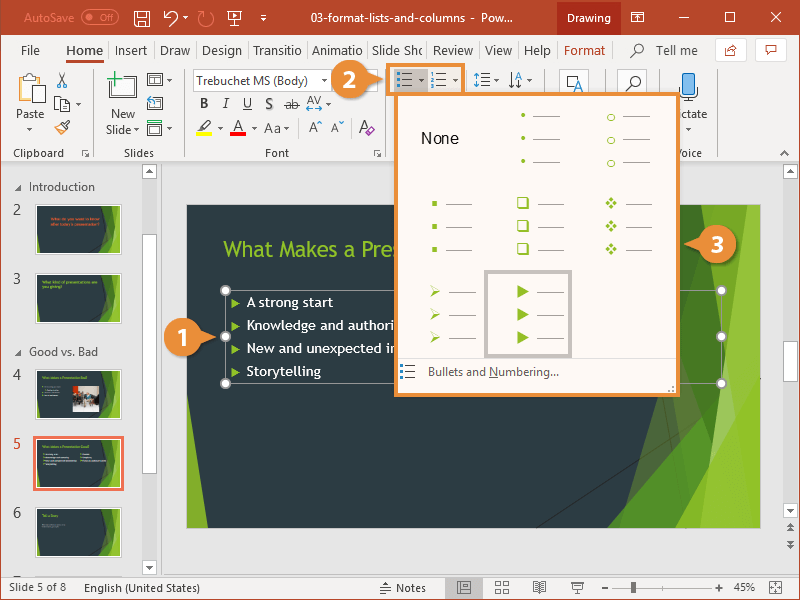This screenshot has width=800, height=600.
Task: Switch to Slide Sorter view
Action: pos(502,588)
